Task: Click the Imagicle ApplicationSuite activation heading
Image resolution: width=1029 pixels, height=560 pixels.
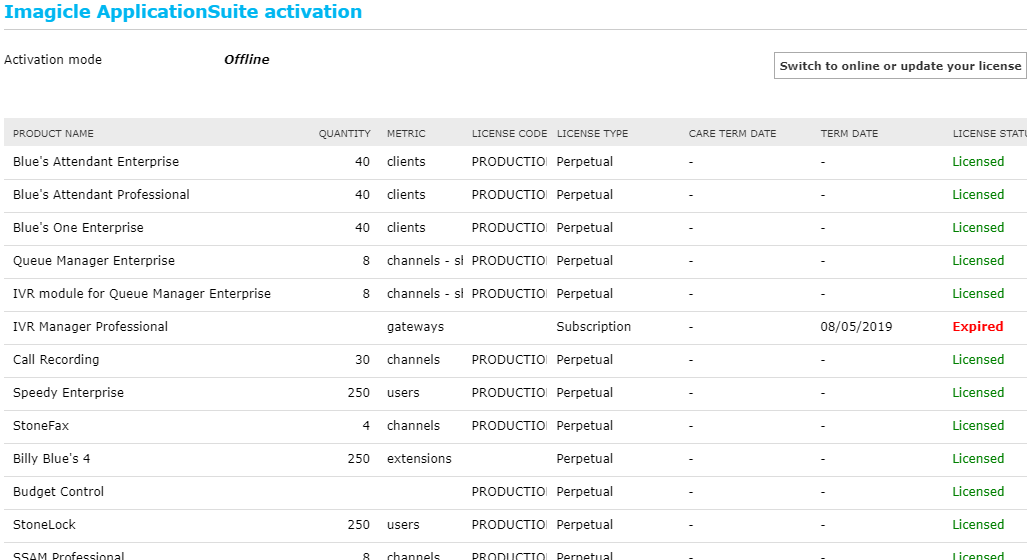Action: pos(183,13)
